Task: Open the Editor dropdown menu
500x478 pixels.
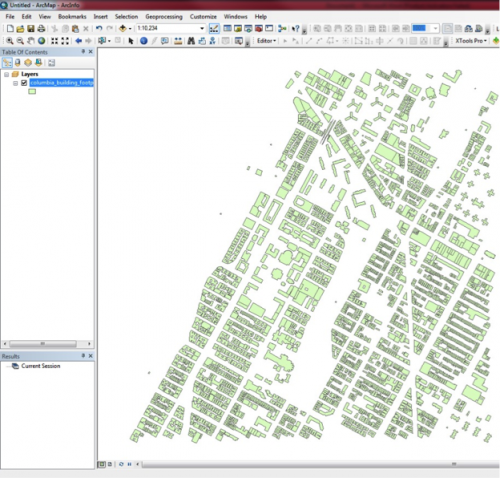Action: [x=266, y=41]
